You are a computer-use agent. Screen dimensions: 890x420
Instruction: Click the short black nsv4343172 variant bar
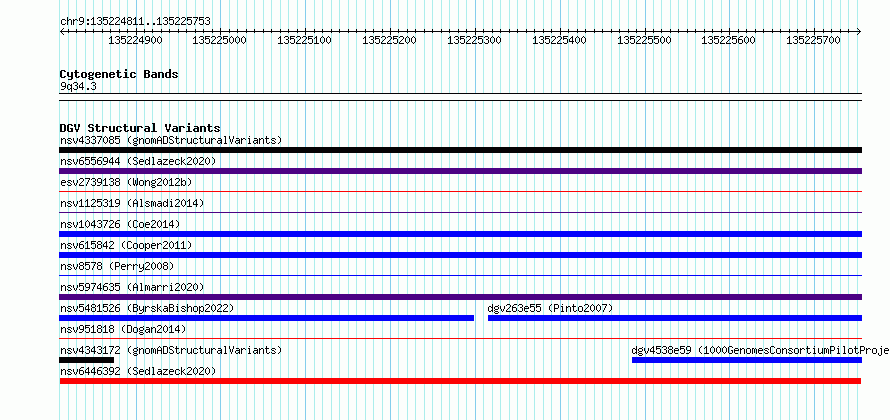(x=87, y=360)
